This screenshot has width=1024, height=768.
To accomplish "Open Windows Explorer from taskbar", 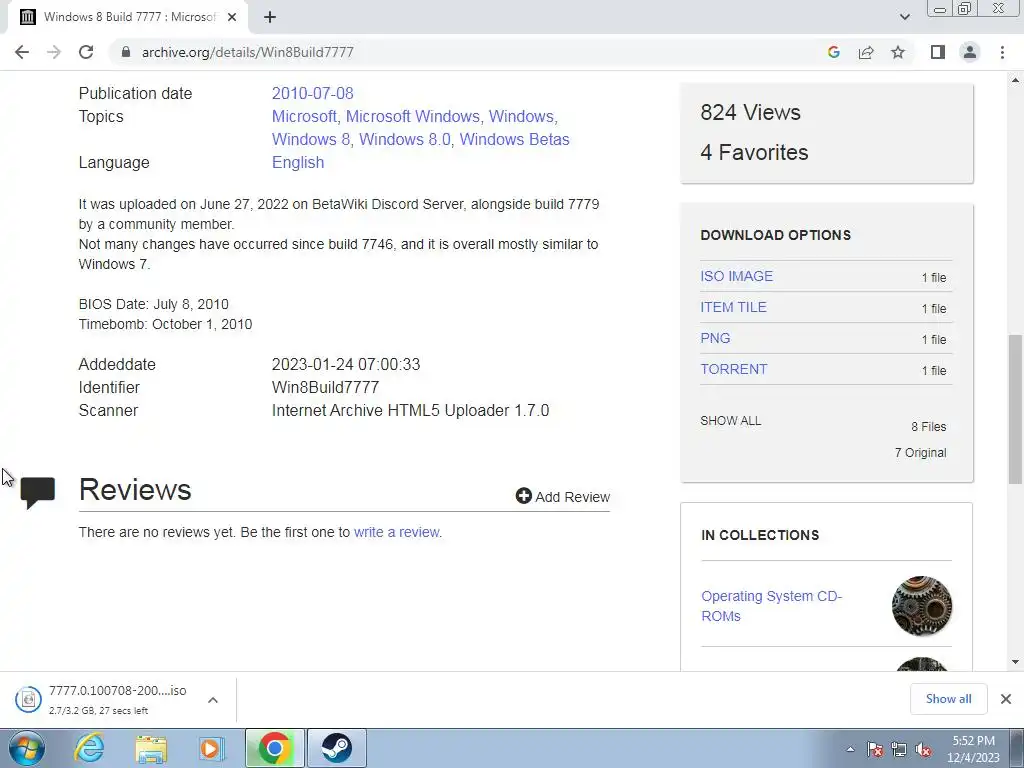I will (151, 748).
